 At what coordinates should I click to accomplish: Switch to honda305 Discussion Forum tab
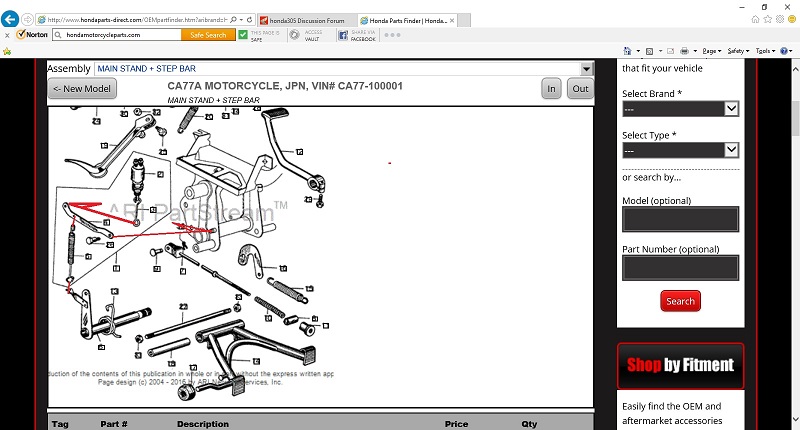(x=304, y=20)
